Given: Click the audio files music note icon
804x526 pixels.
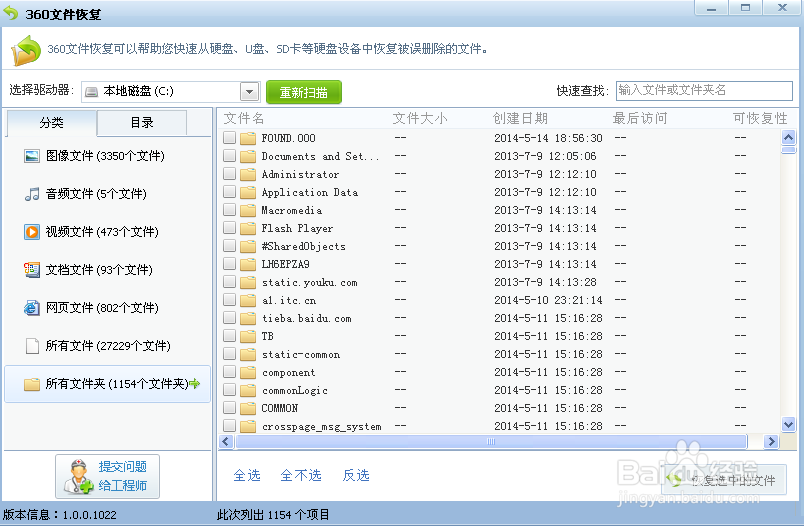Looking at the screenshot, I should tap(32, 194).
